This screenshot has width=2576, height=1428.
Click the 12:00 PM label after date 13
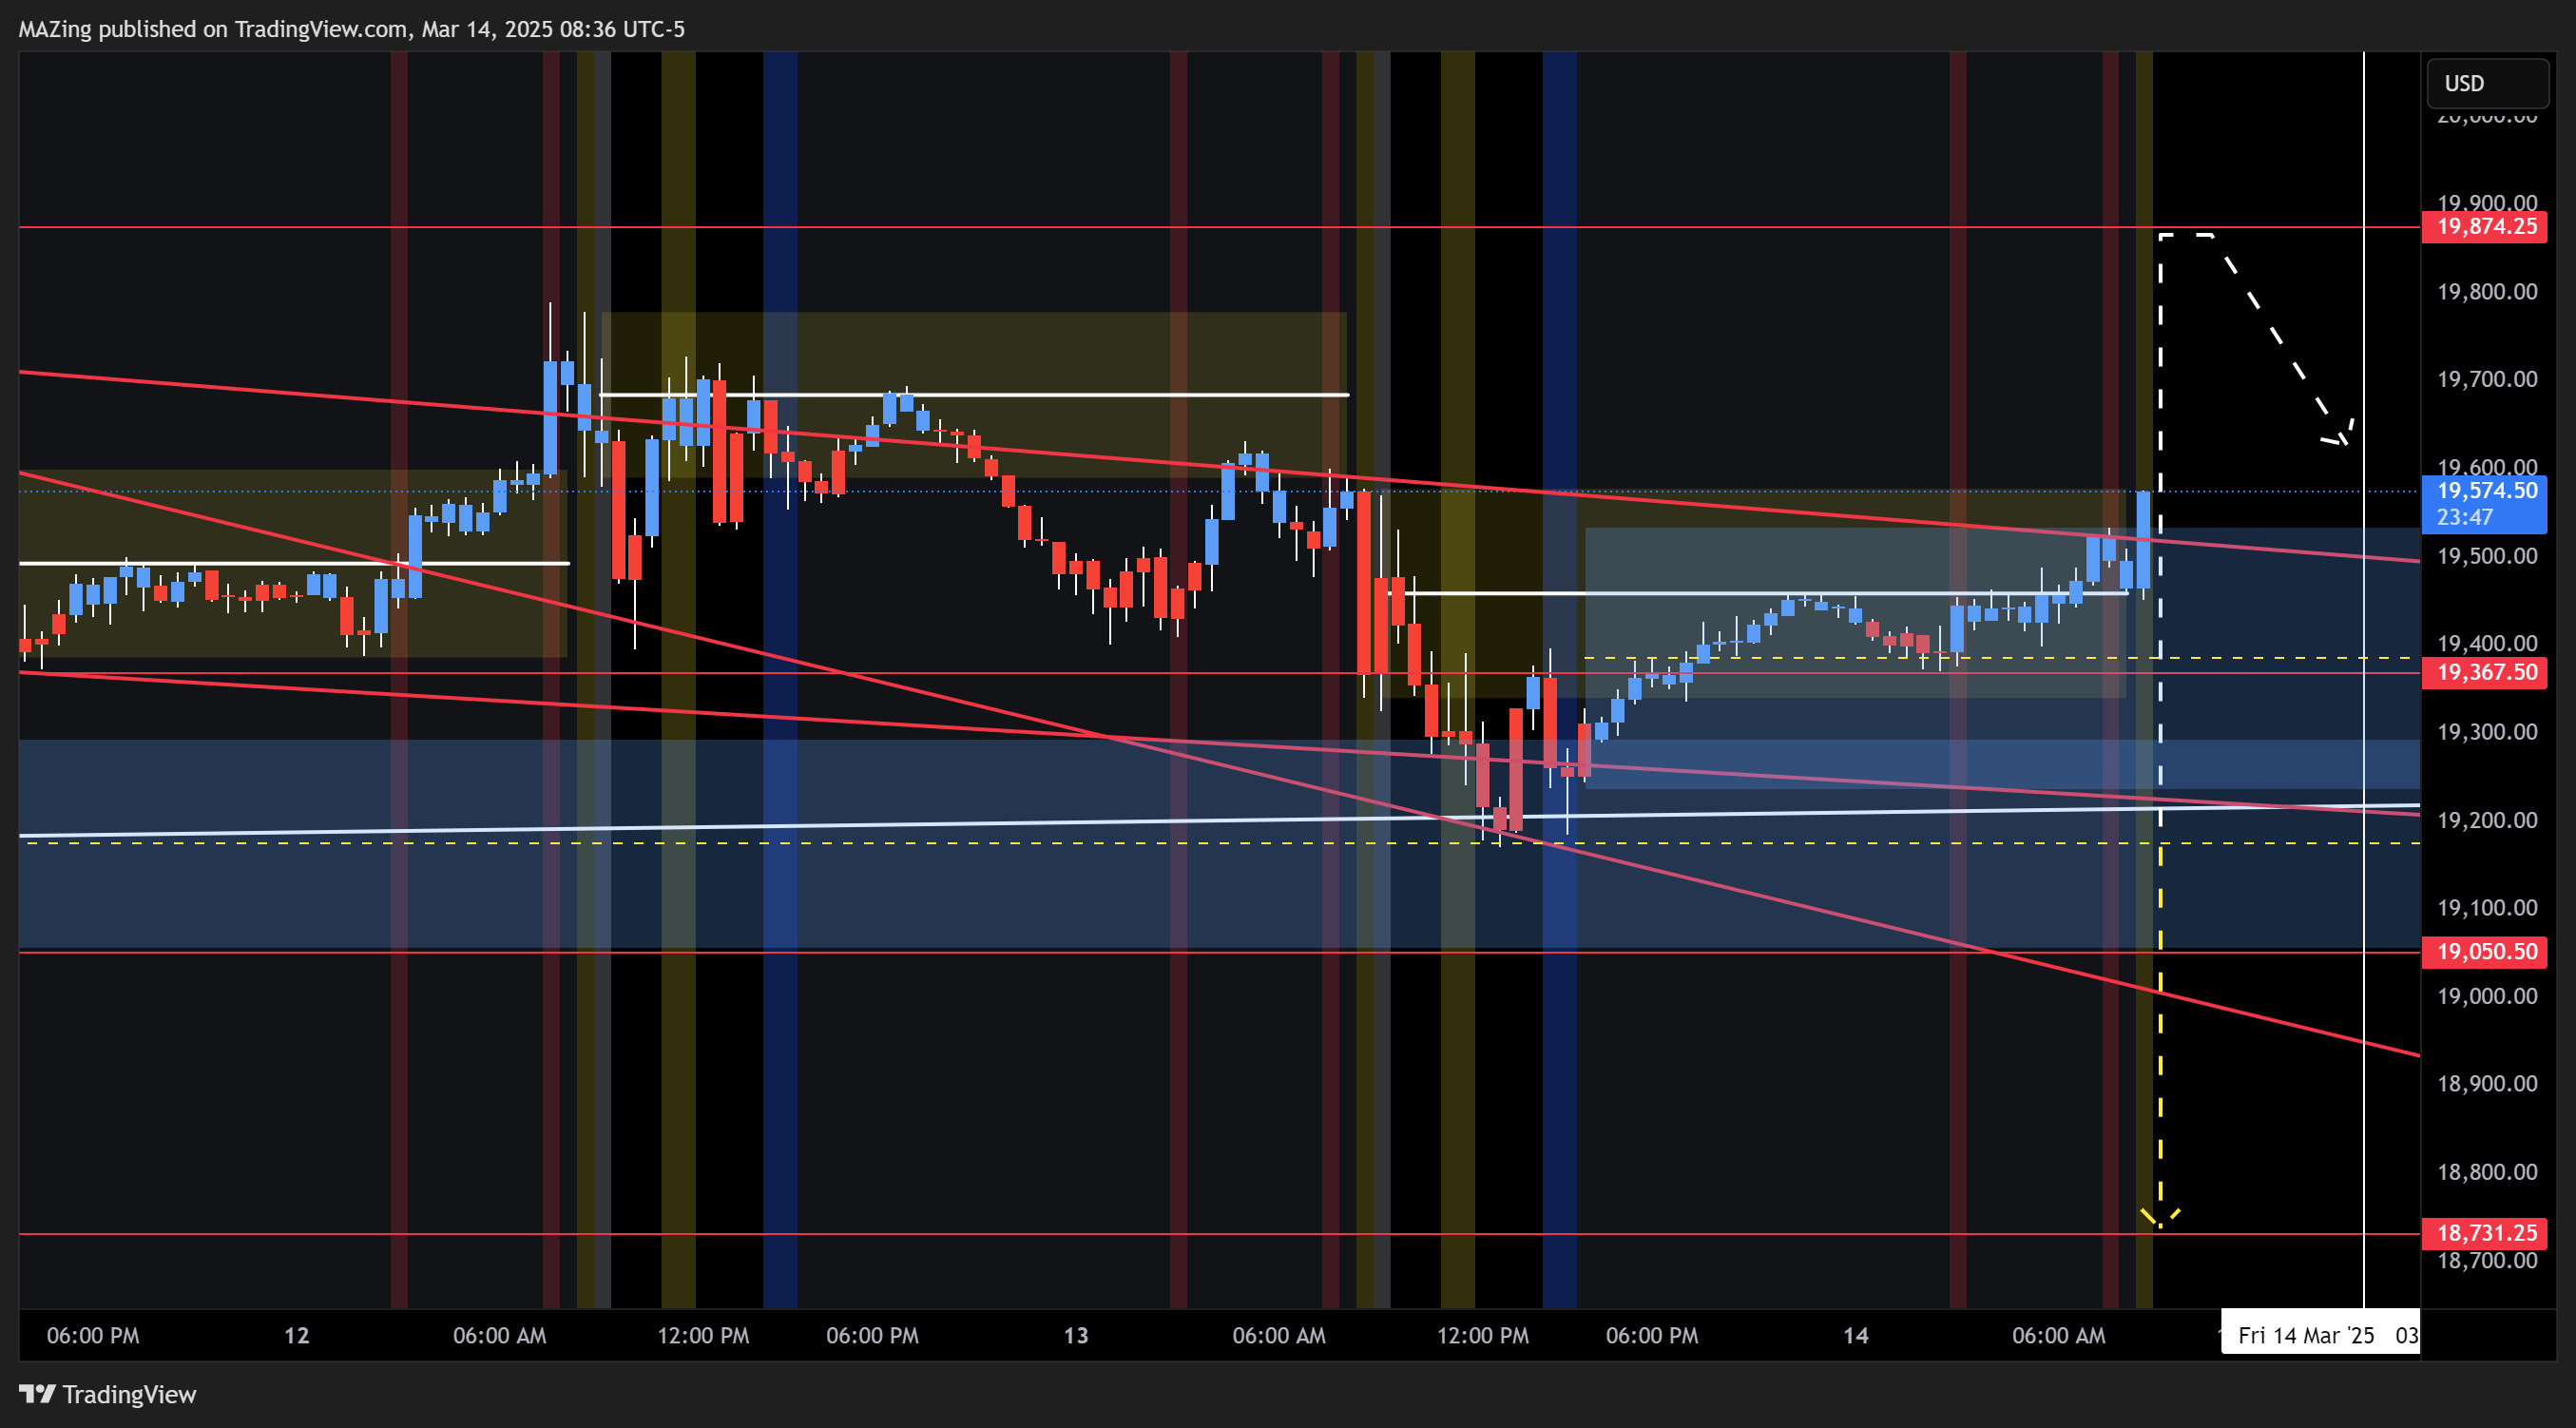click(1483, 1335)
